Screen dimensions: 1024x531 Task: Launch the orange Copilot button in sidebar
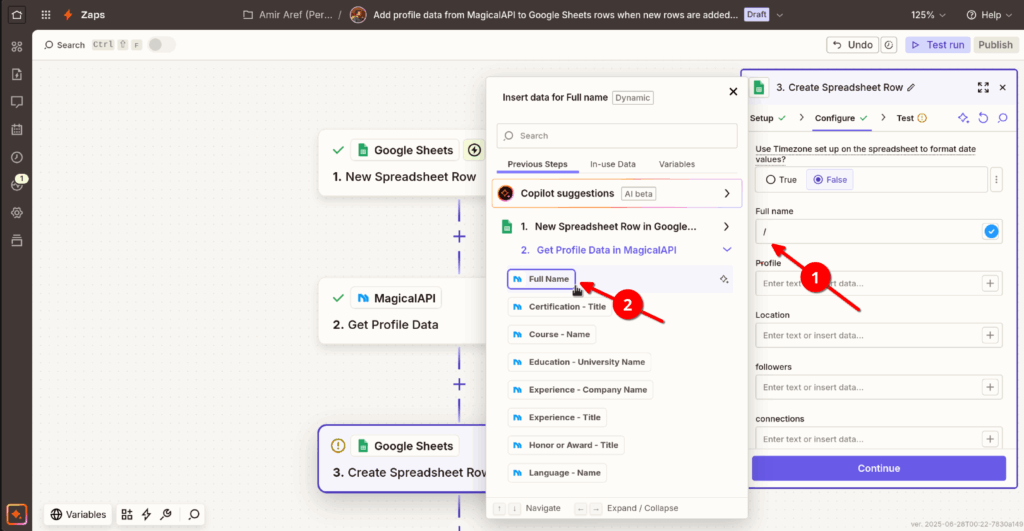click(x=17, y=515)
